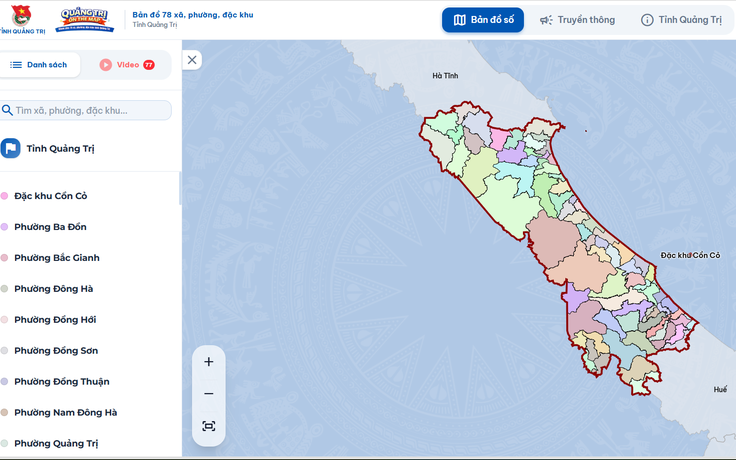Click the Tỉnh Quảng Trị flag icon

10,148
